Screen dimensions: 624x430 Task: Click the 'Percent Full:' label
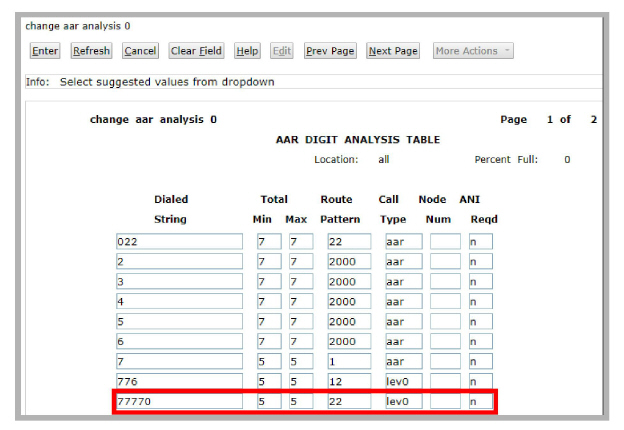pos(506,160)
